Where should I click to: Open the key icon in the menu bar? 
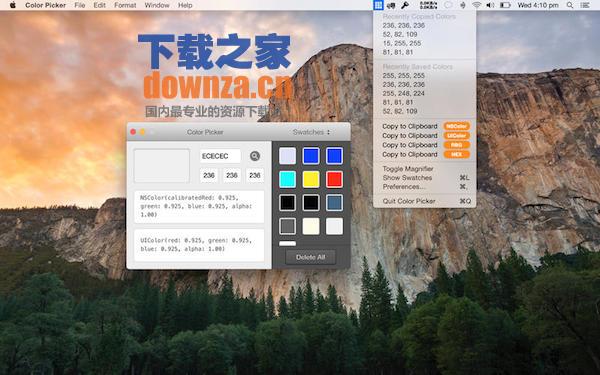pos(405,5)
